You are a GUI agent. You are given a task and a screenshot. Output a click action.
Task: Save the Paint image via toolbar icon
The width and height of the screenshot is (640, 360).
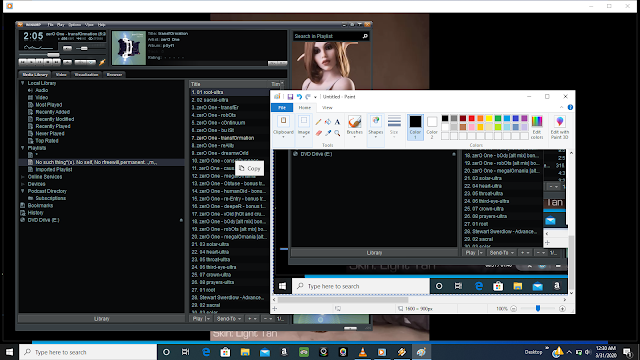[x=290, y=97]
